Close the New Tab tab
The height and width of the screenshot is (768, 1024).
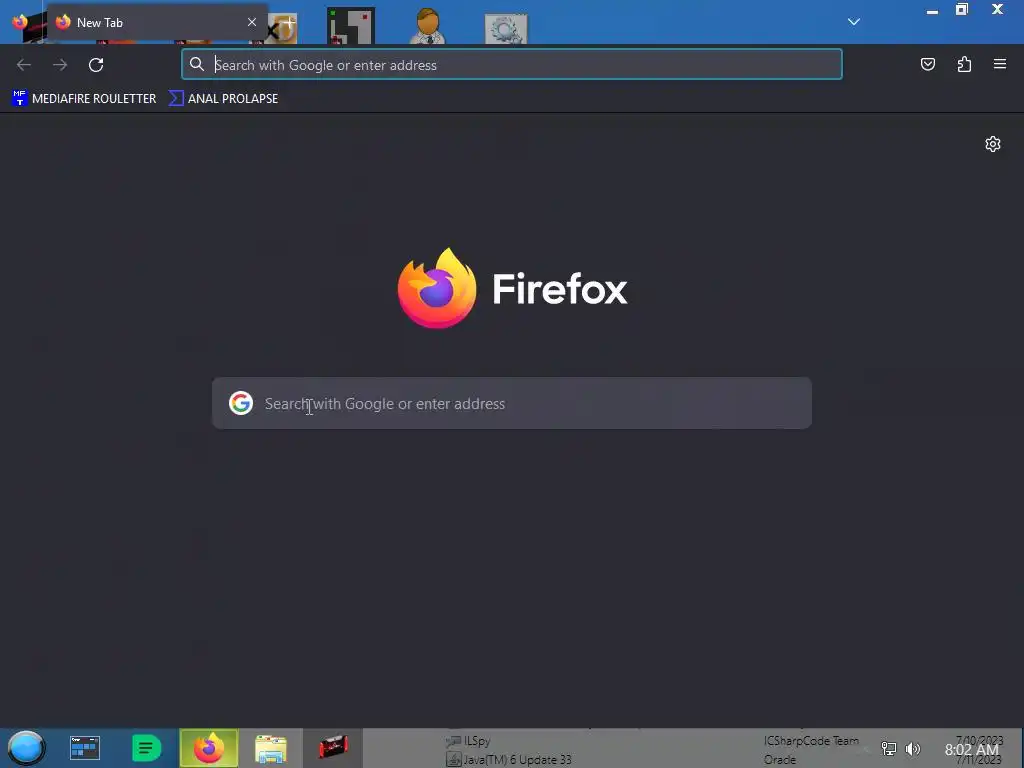point(251,22)
